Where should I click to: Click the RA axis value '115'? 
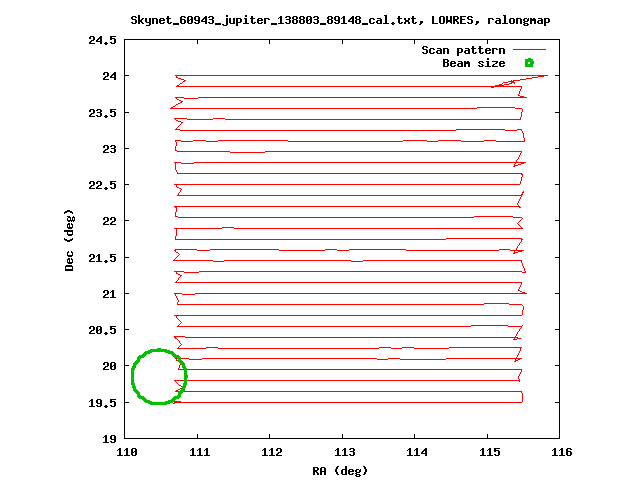click(x=489, y=452)
